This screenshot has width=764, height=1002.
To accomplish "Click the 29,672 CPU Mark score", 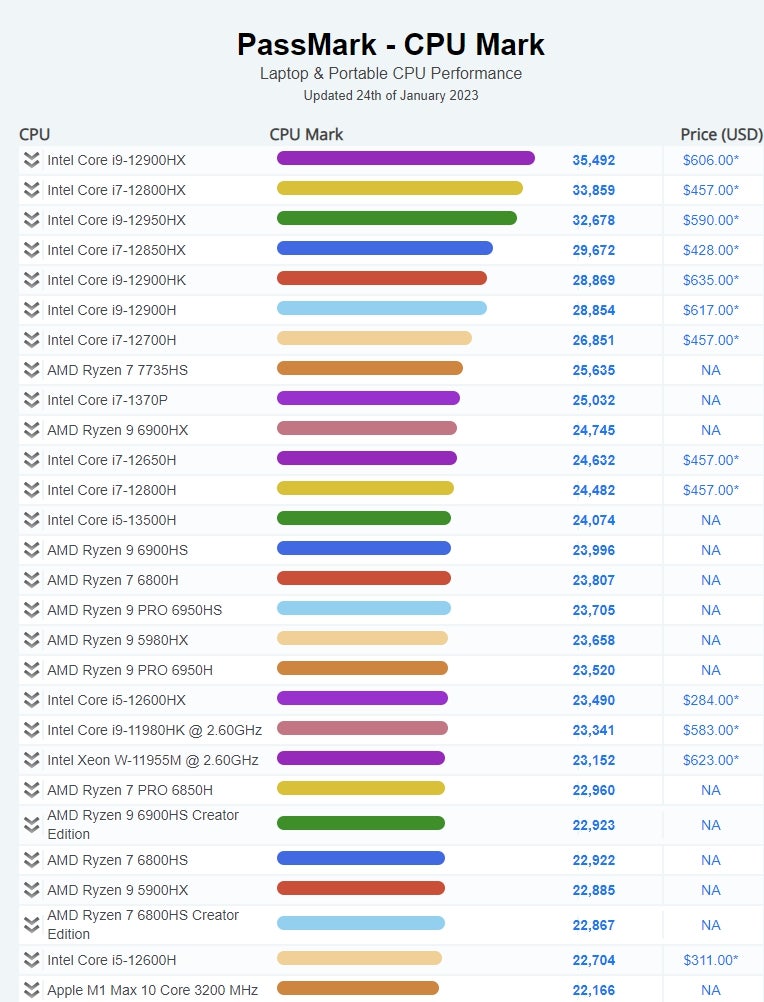I will click(x=593, y=250).
